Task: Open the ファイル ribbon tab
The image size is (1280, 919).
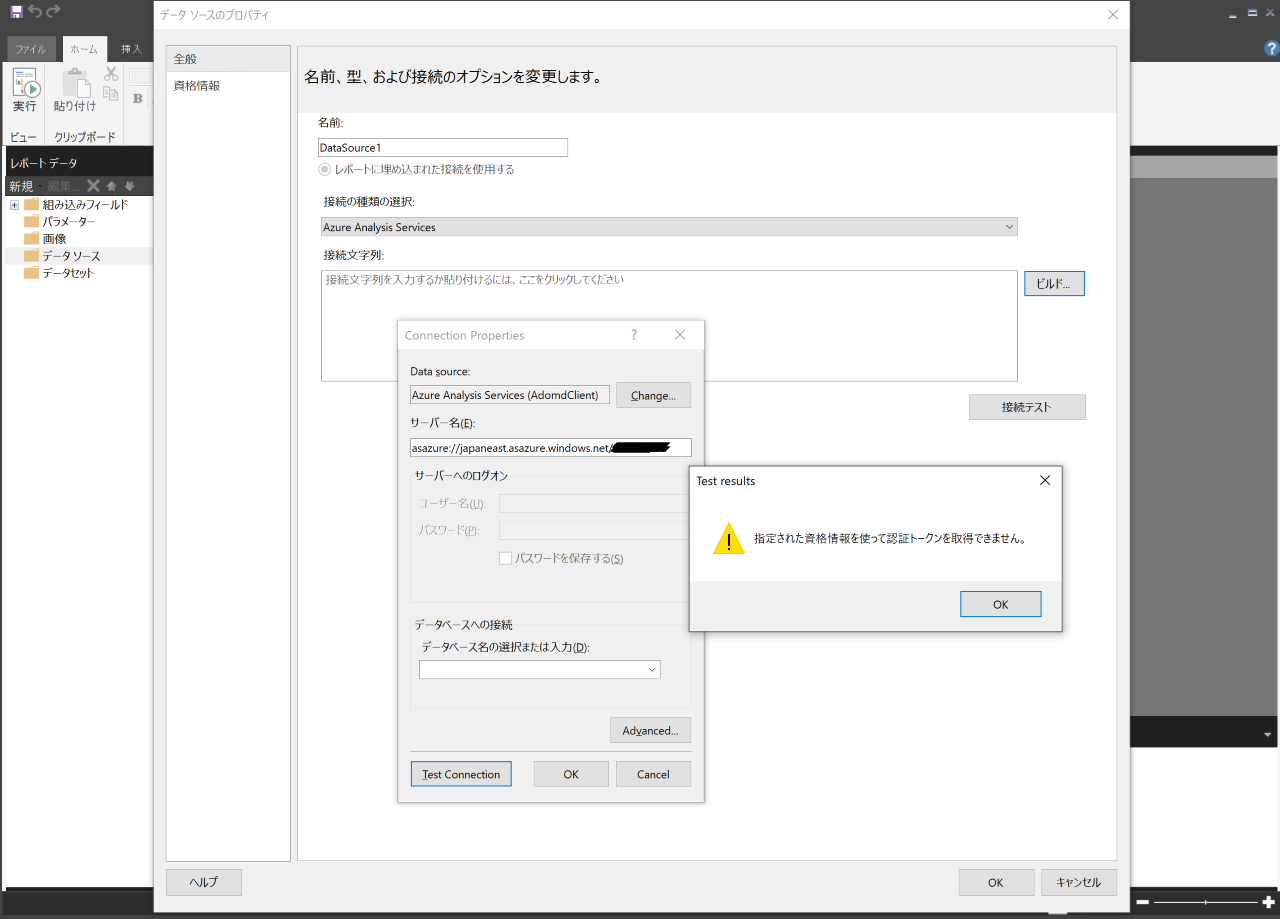Action: [x=30, y=49]
